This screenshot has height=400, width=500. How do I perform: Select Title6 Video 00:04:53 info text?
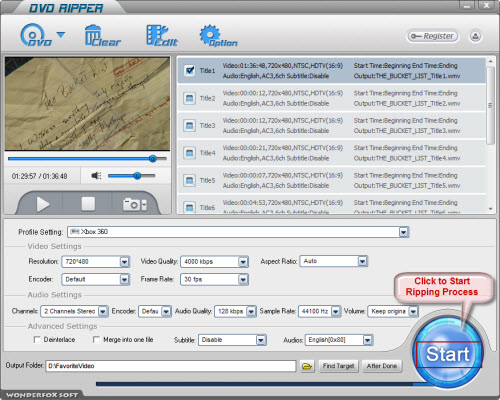point(283,202)
